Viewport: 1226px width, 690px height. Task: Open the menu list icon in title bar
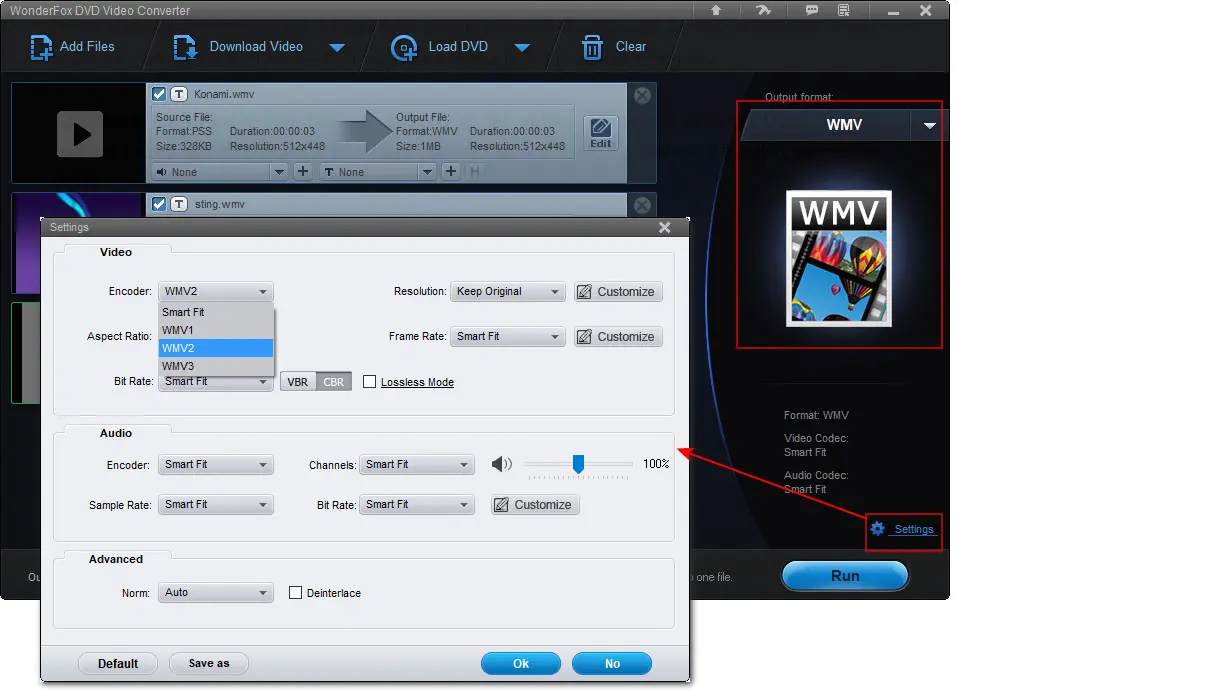844,10
